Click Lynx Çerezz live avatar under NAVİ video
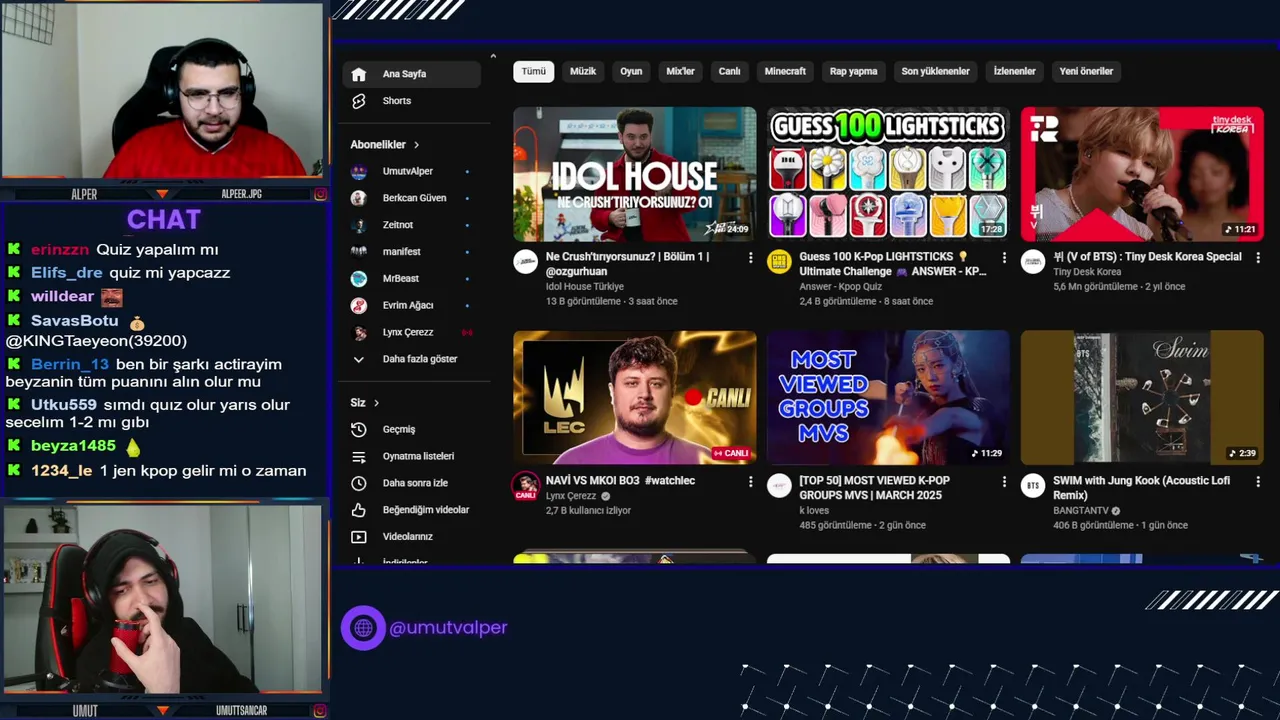The width and height of the screenshot is (1280, 720). coord(526,487)
